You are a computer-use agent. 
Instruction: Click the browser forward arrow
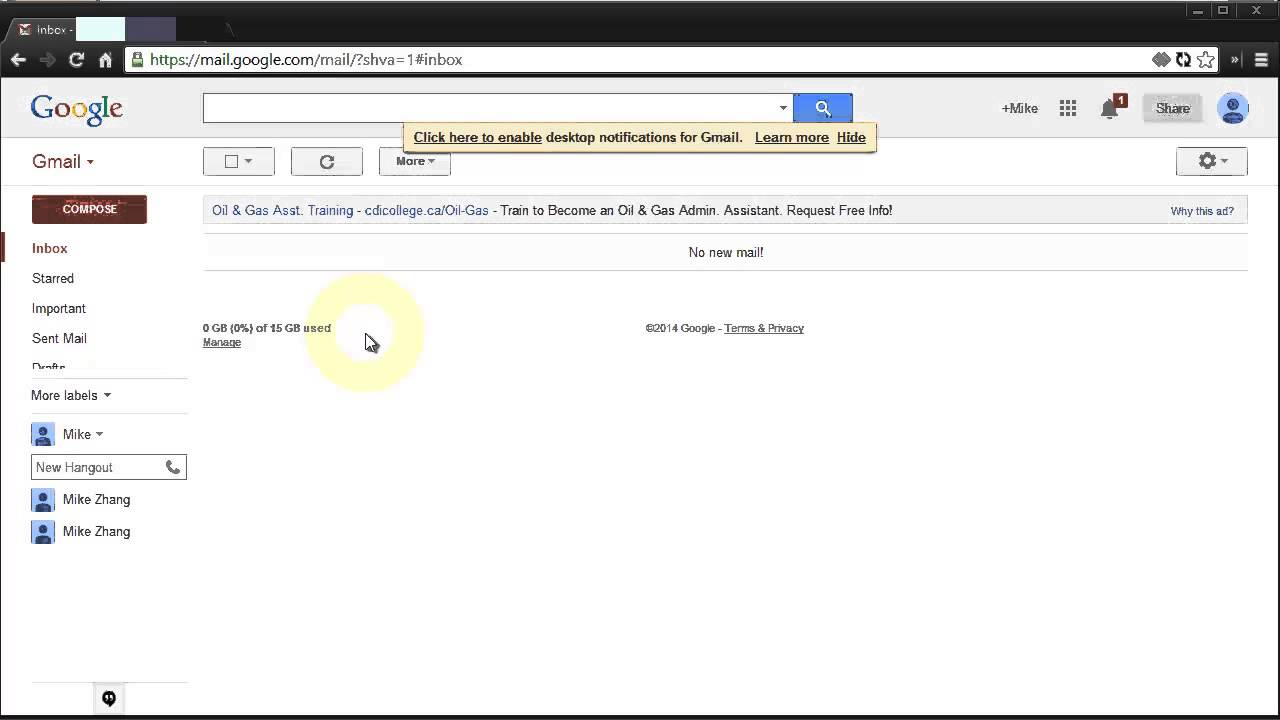(47, 60)
